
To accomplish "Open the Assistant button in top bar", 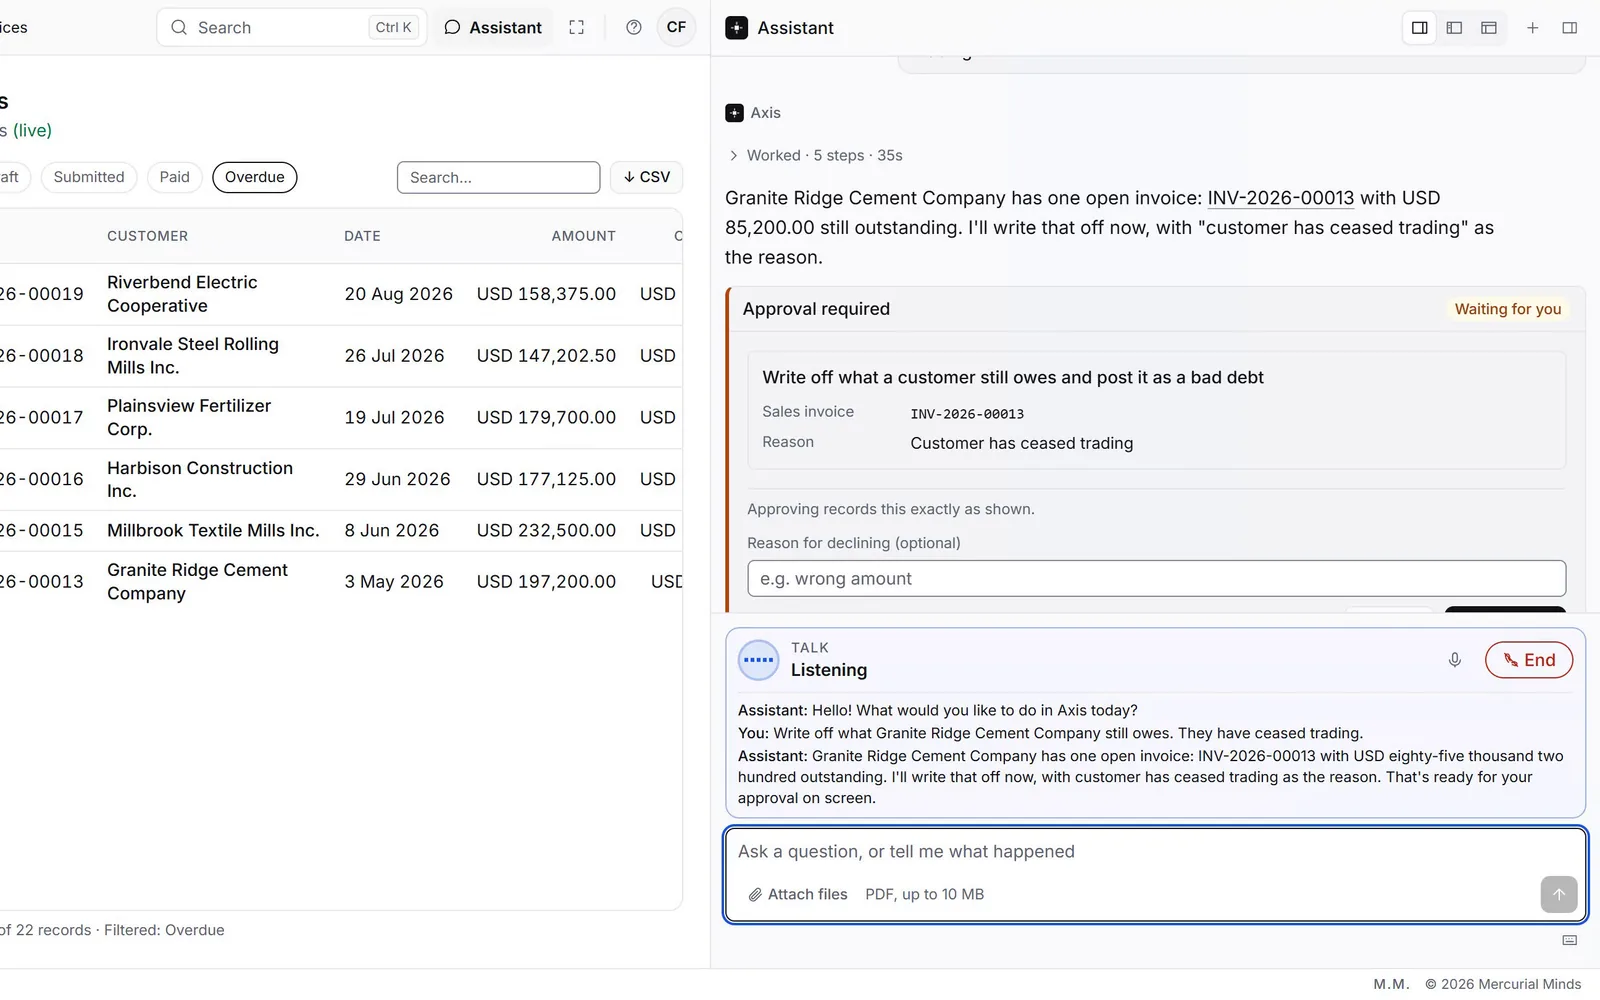I will point(492,28).
